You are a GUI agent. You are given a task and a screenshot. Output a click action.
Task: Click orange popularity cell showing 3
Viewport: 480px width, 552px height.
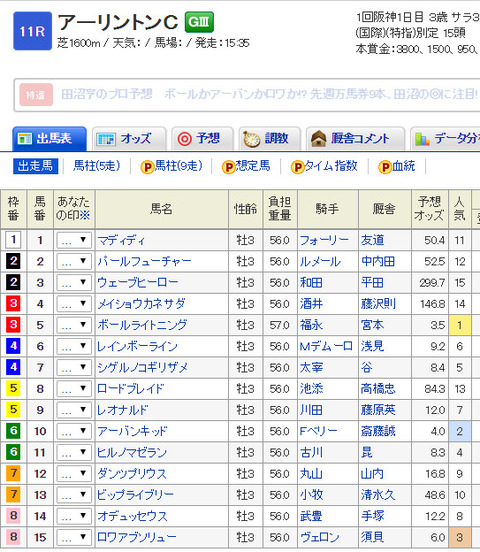[x=460, y=537]
